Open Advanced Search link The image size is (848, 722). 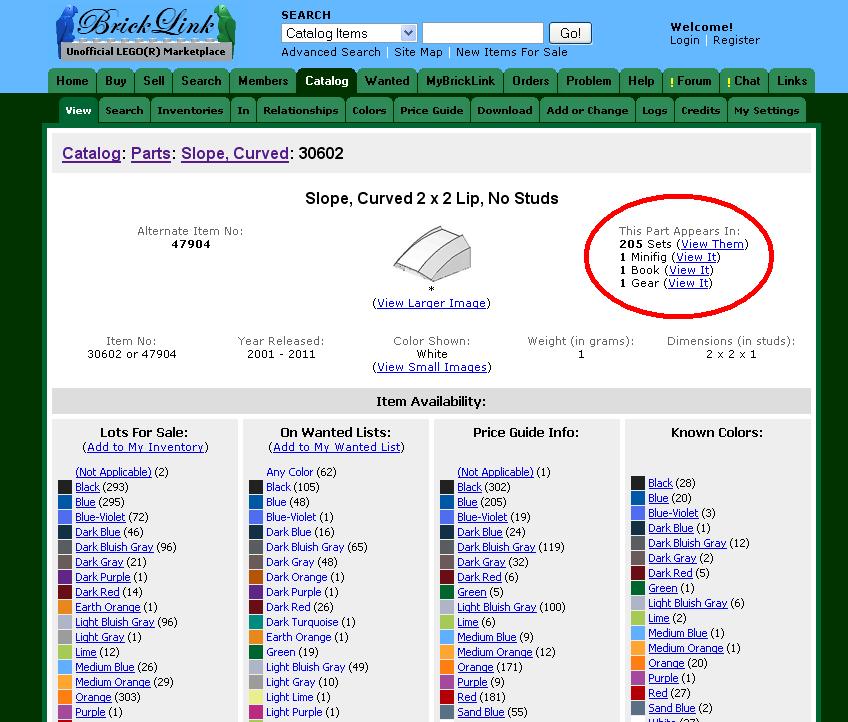tap(331, 52)
